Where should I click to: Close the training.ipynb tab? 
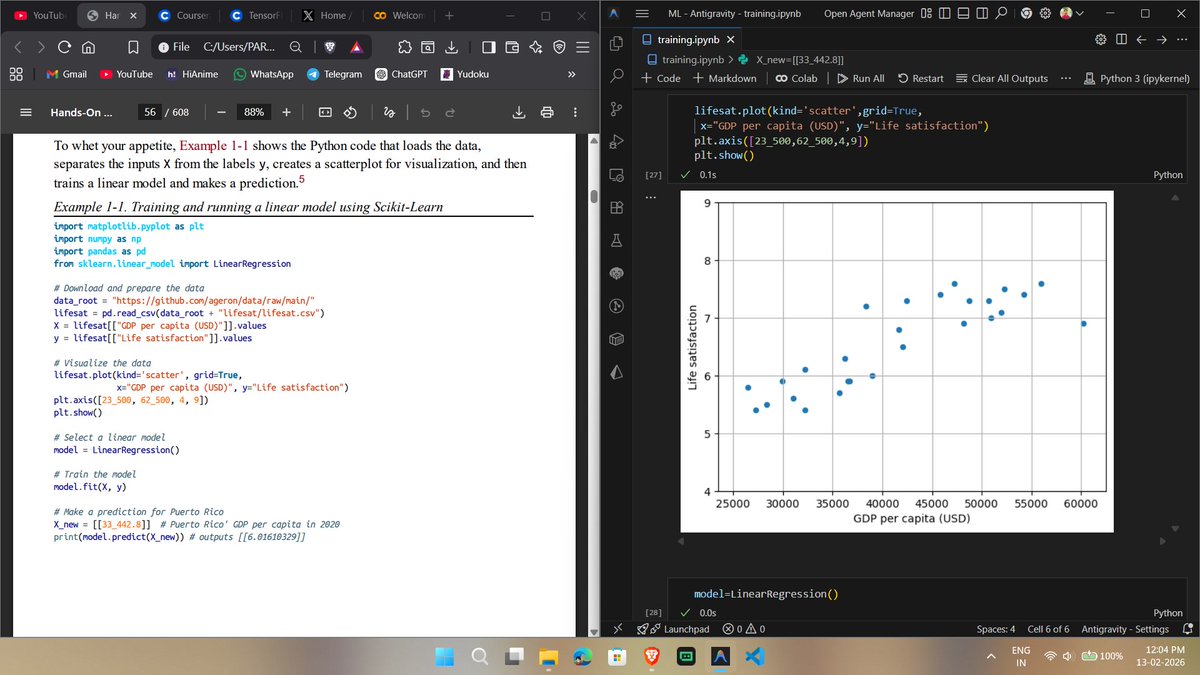pos(730,40)
